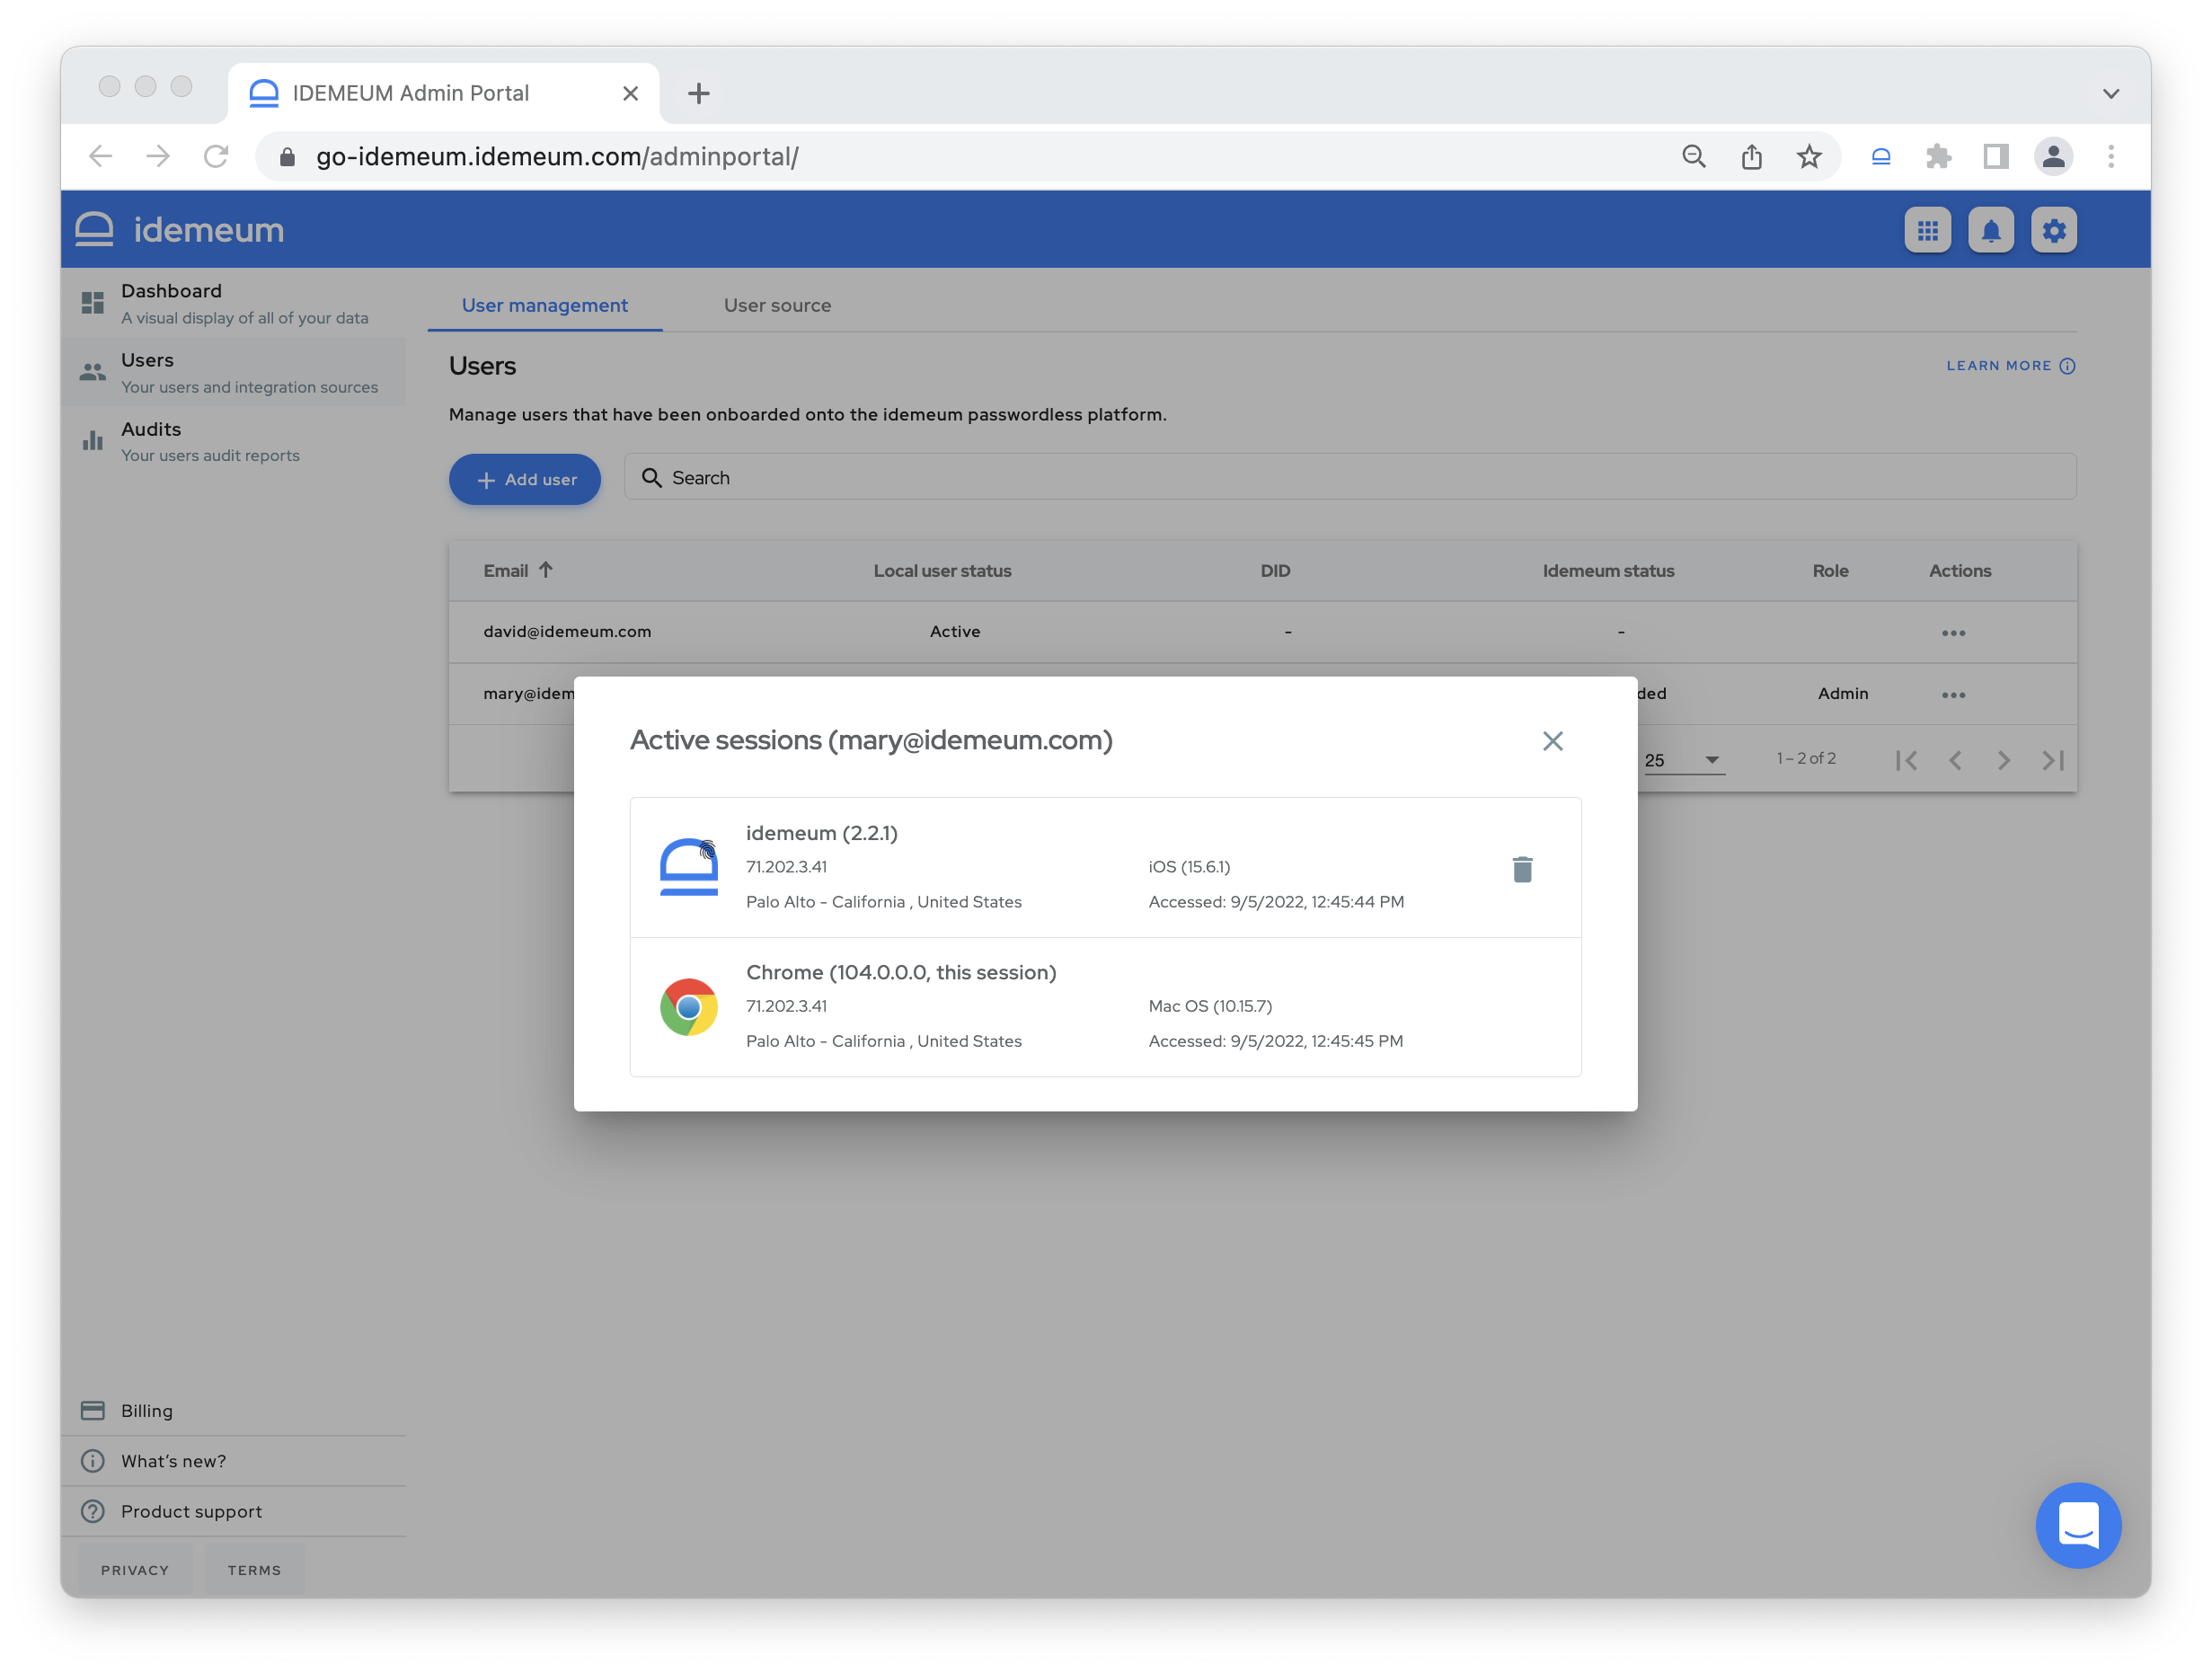
Task: Open What's new? in sidebar
Action: [233, 1461]
